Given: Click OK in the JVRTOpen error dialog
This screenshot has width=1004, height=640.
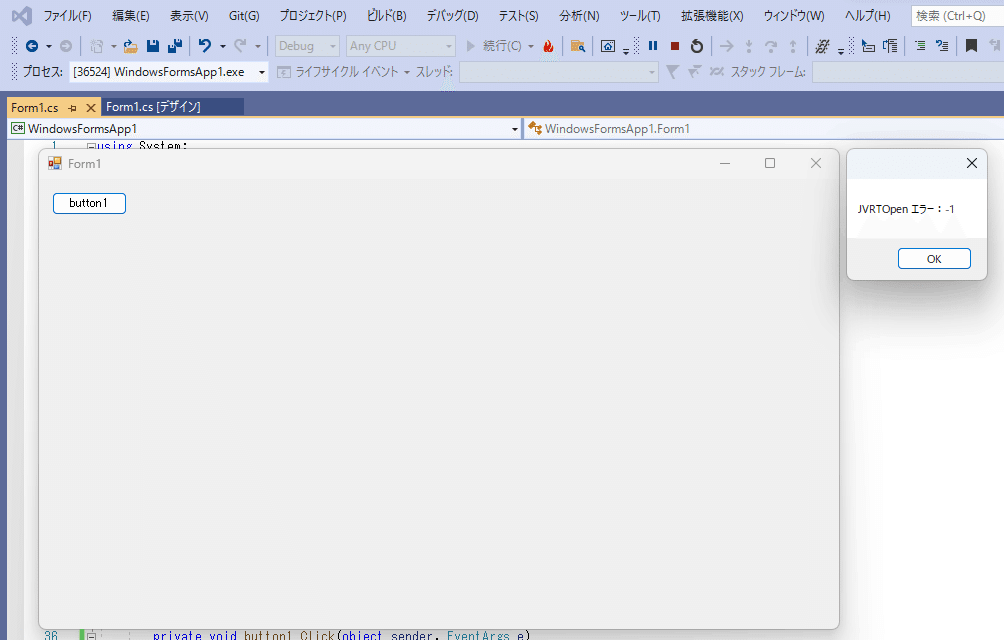Looking at the screenshot, I should (934, 259).
